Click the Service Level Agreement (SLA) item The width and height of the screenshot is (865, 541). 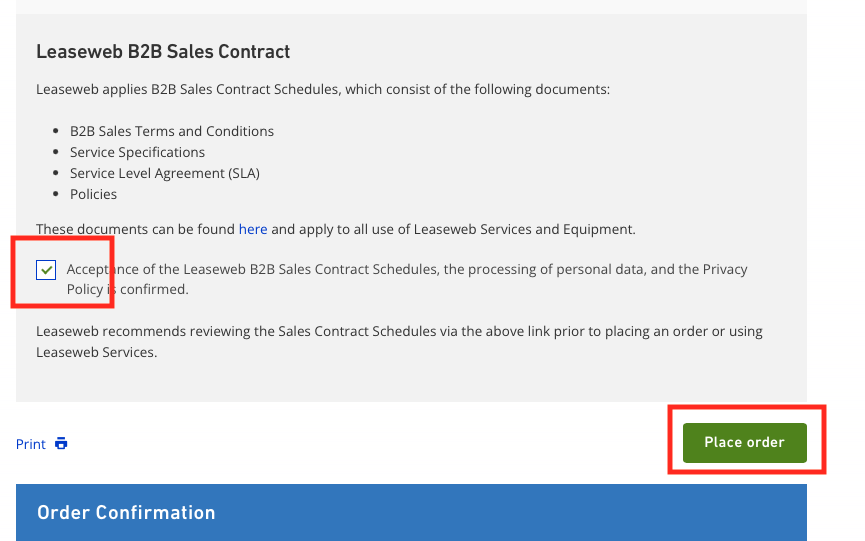click(165, 173)
